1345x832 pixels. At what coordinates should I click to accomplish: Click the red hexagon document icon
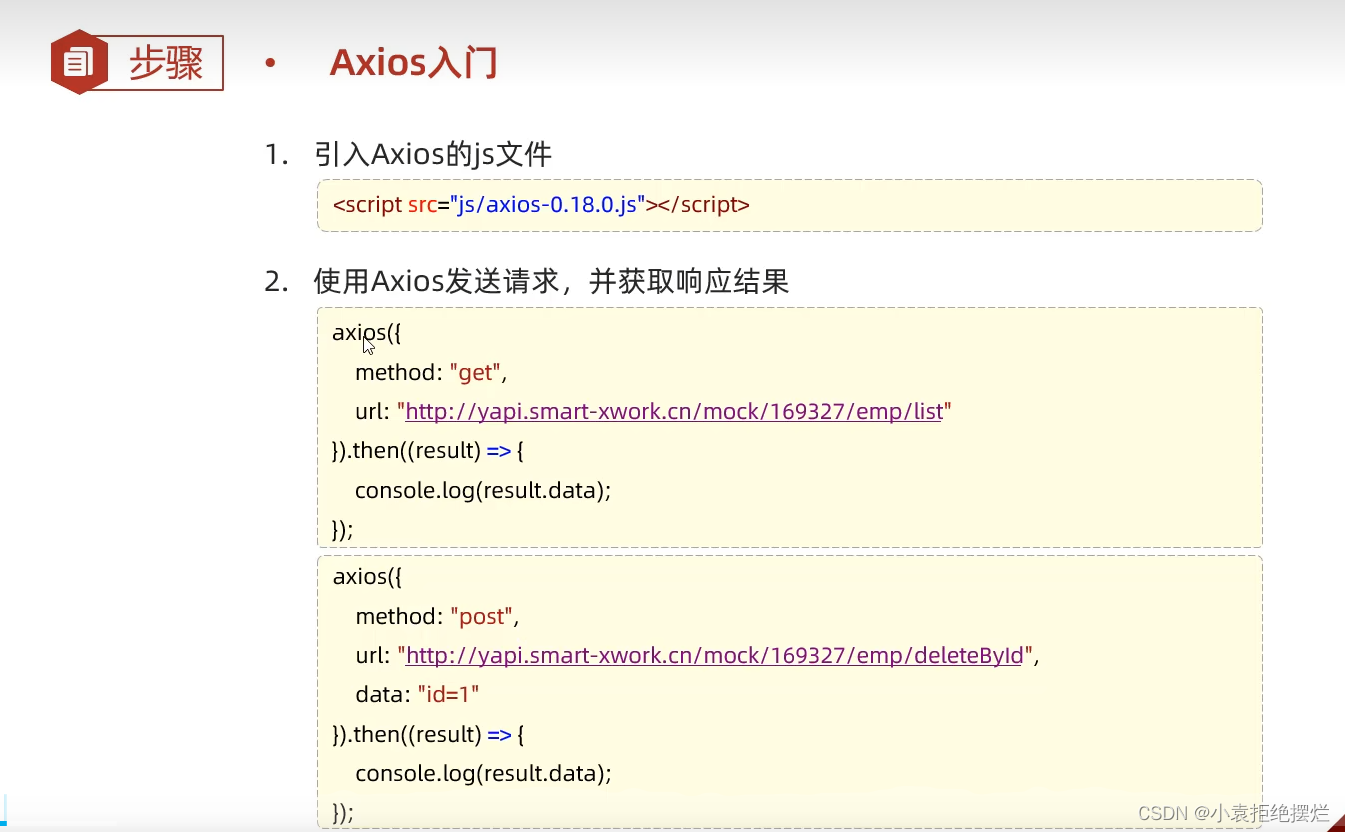[x=78, y=62]
